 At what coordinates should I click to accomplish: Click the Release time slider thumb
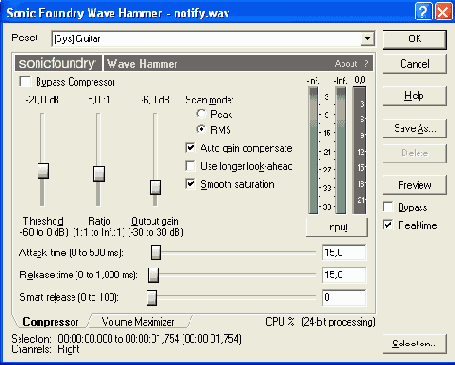point(153,275)
